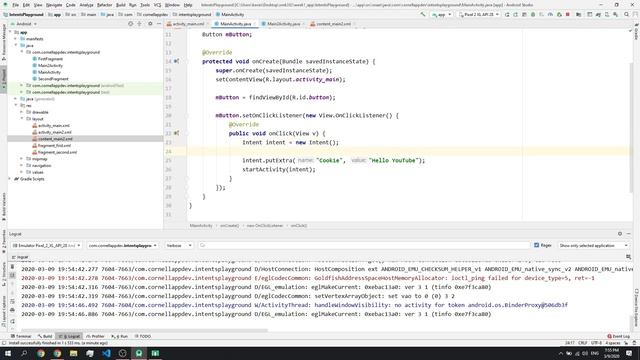Screen dimensions: 640x360
Task: Click the Print icon in logcat sidebar
Action: click(x=12, y=310)
